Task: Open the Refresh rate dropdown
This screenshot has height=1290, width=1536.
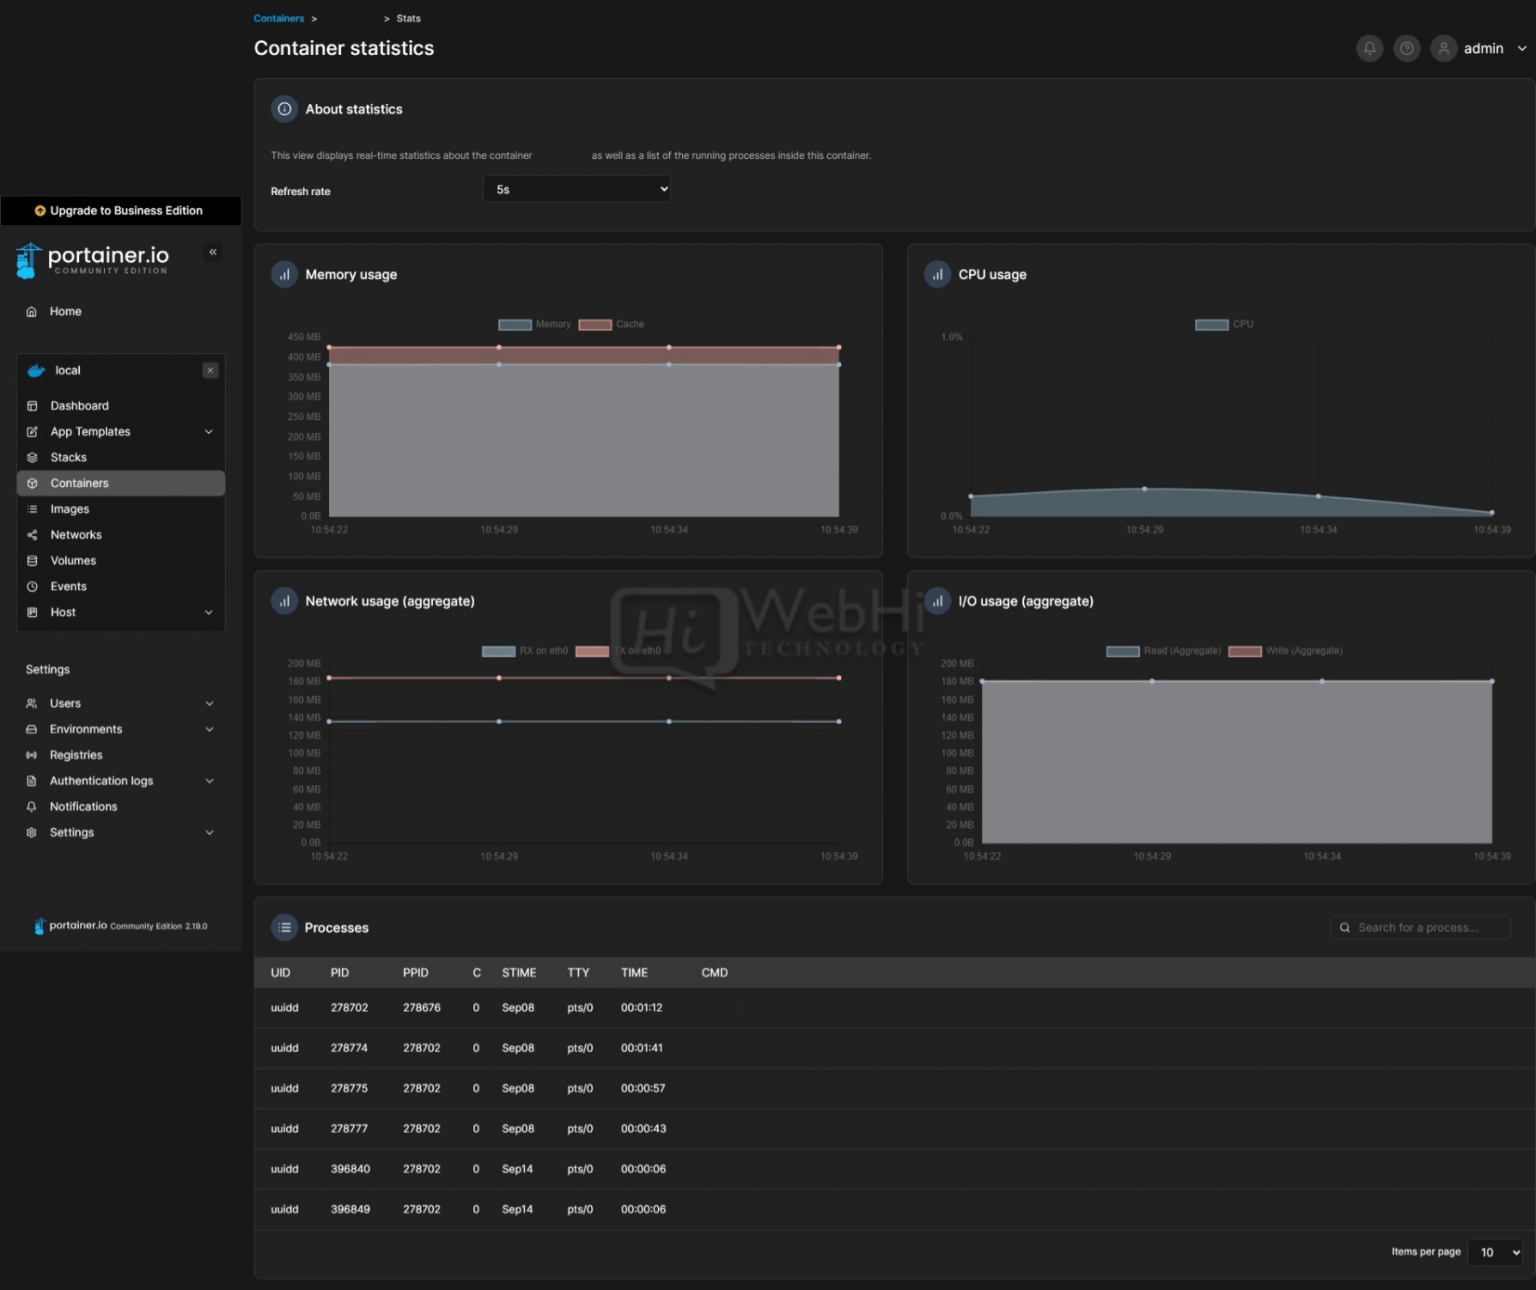Action: point(576,188)
